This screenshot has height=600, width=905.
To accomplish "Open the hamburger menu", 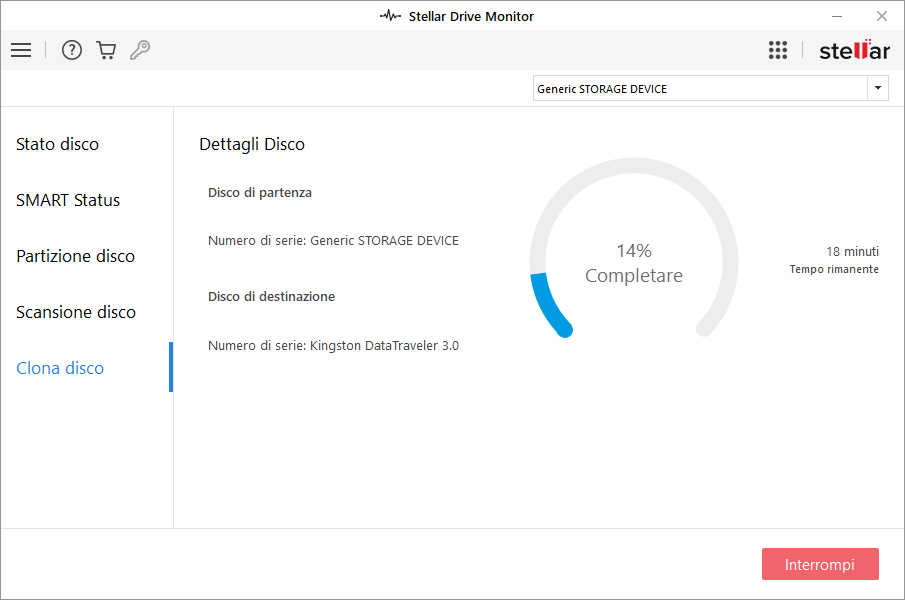I will [x=21, y=50].
